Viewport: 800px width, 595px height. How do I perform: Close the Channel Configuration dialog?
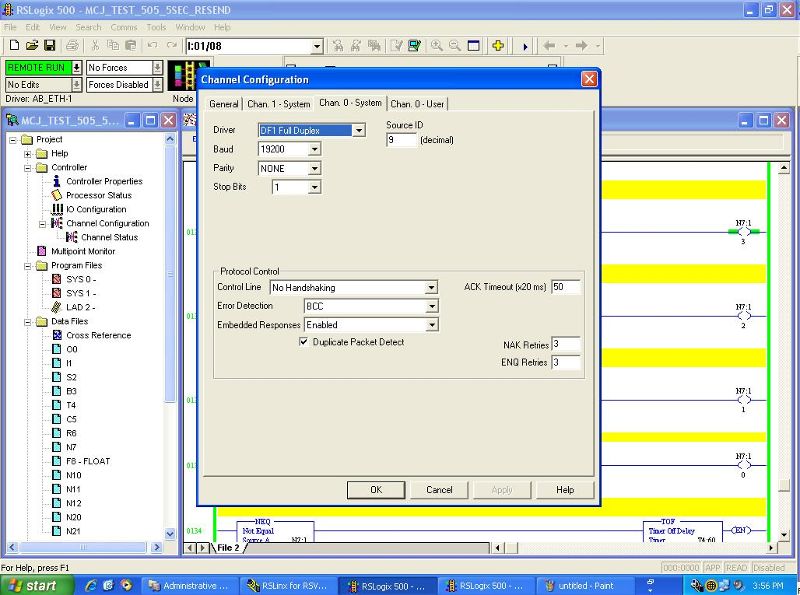coord(589,79)
